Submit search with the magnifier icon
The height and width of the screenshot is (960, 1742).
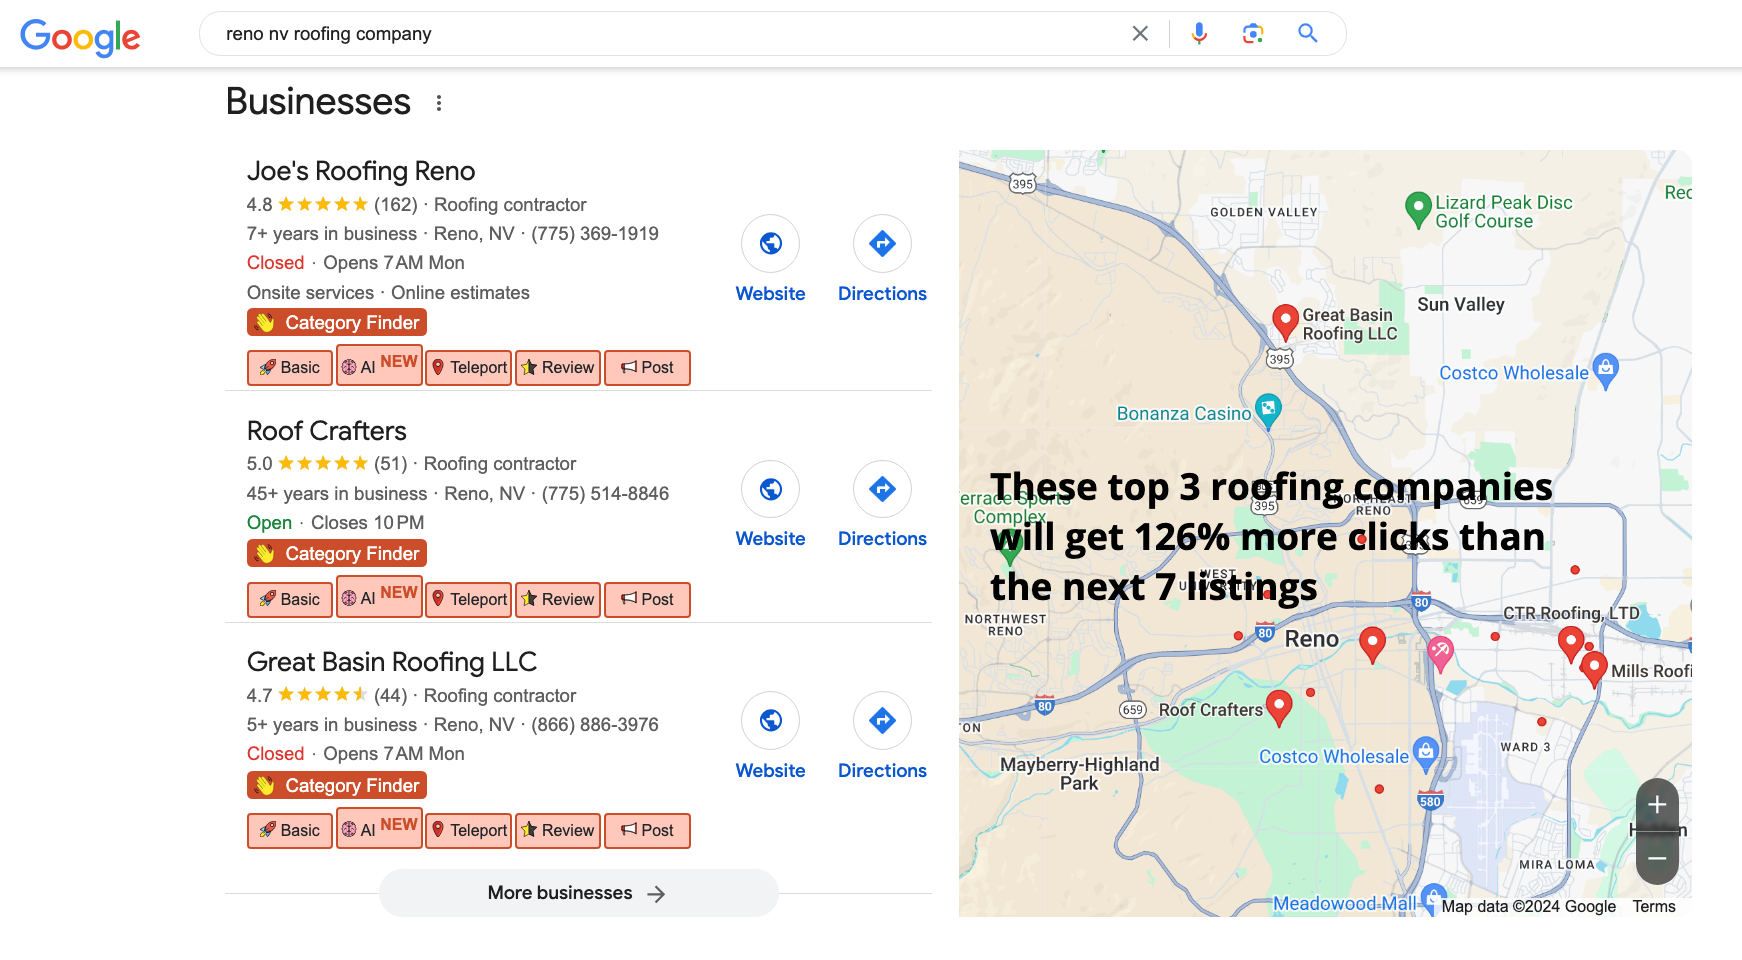click(1307, 33)
